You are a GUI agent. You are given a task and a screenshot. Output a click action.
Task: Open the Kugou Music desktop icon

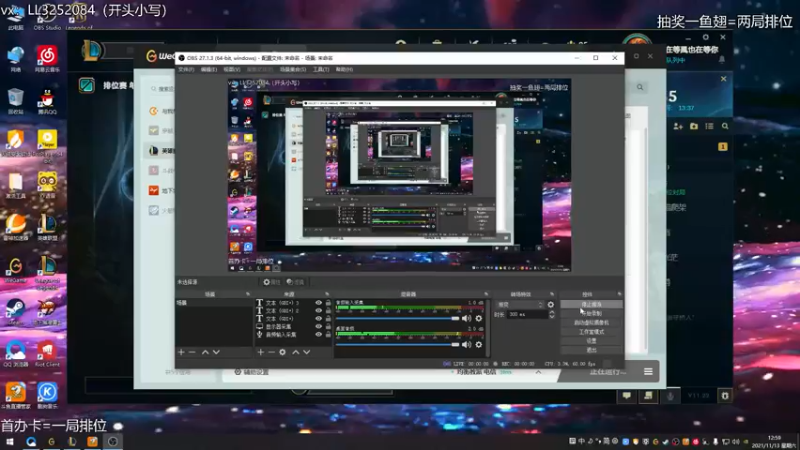[47, 396]
